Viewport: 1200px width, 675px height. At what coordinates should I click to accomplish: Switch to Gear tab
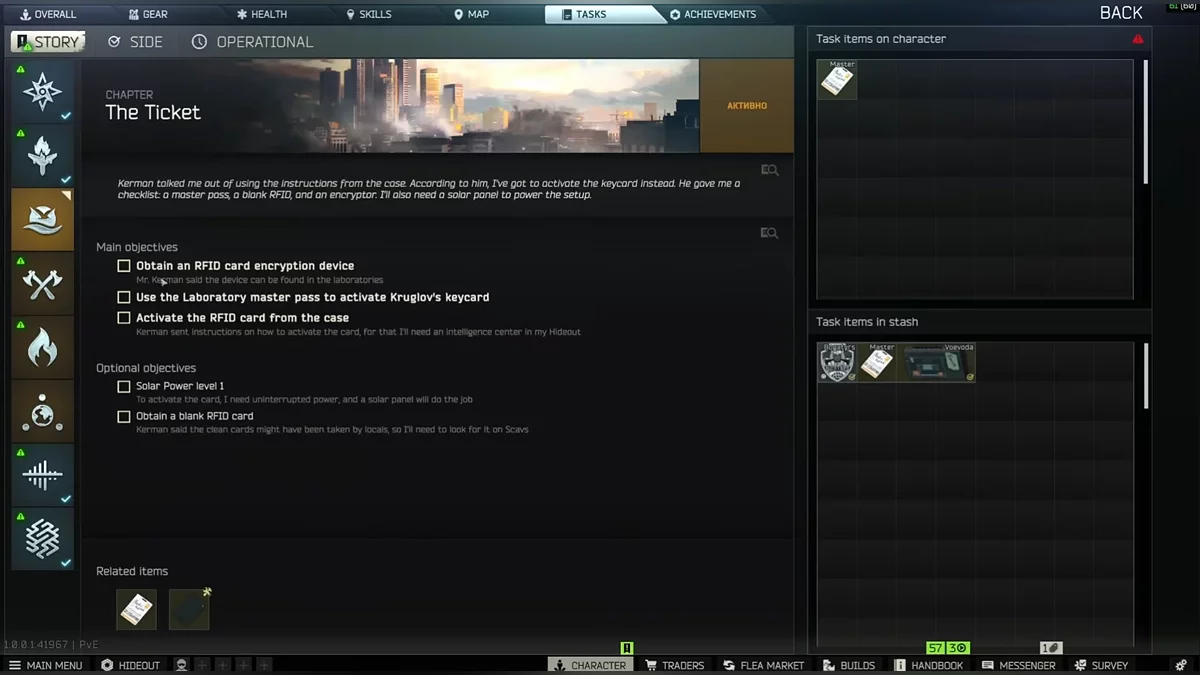point(148,14)
